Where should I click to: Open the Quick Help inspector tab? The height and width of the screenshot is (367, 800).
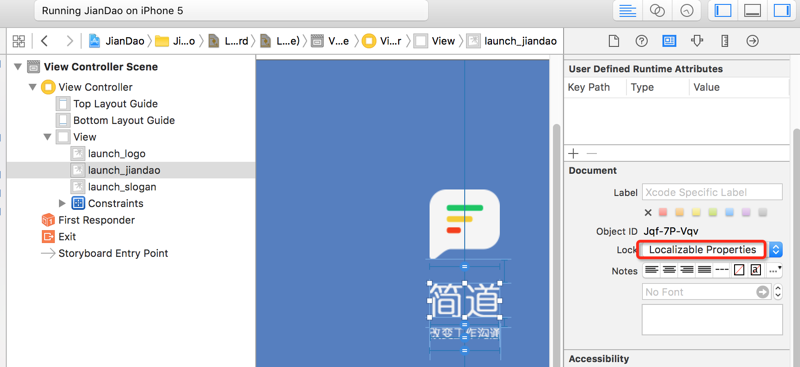tap(641, 41)
